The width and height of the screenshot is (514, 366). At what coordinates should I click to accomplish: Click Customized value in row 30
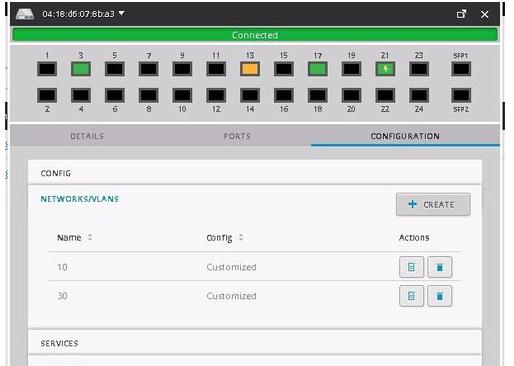[231, 296]
